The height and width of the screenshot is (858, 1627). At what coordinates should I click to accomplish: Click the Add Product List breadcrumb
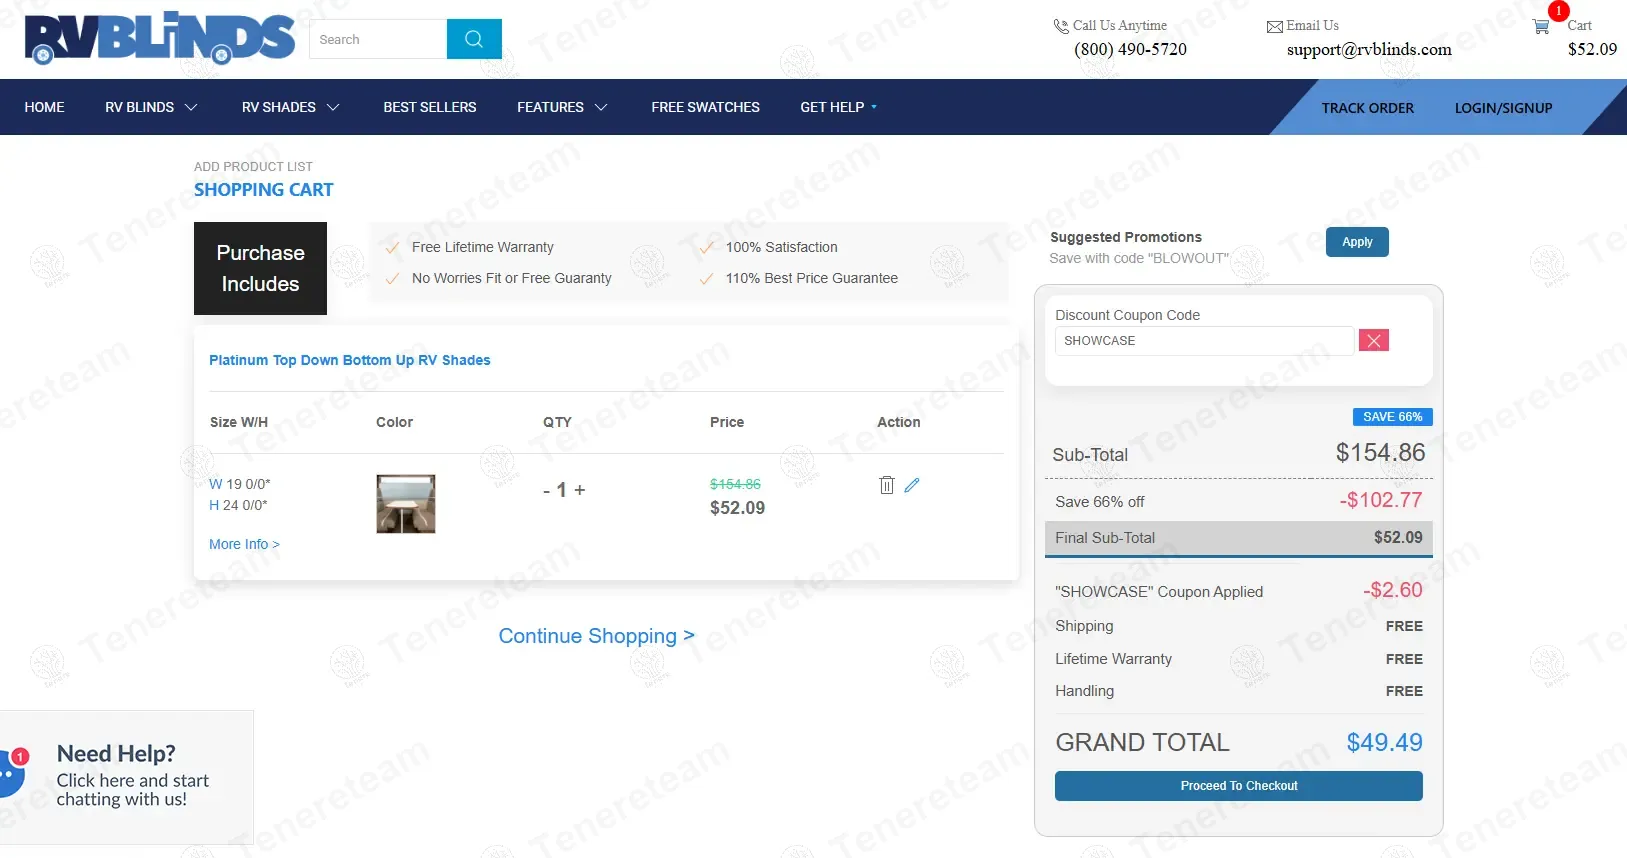(253, 167)
